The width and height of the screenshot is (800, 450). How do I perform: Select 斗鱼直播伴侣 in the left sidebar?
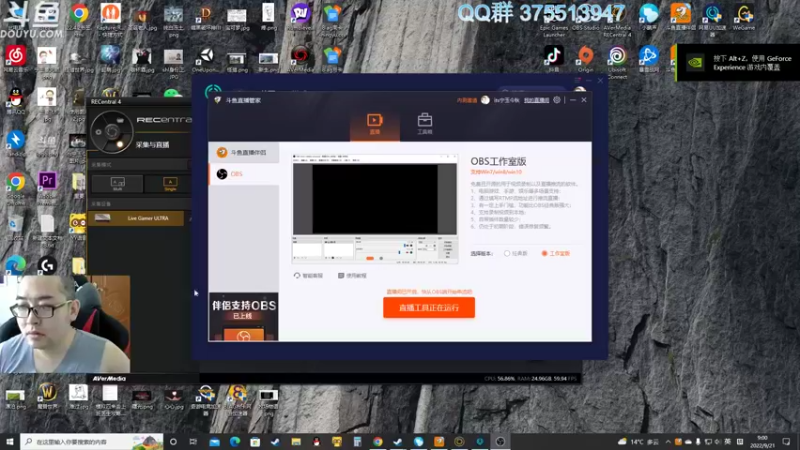click(244, 153)
